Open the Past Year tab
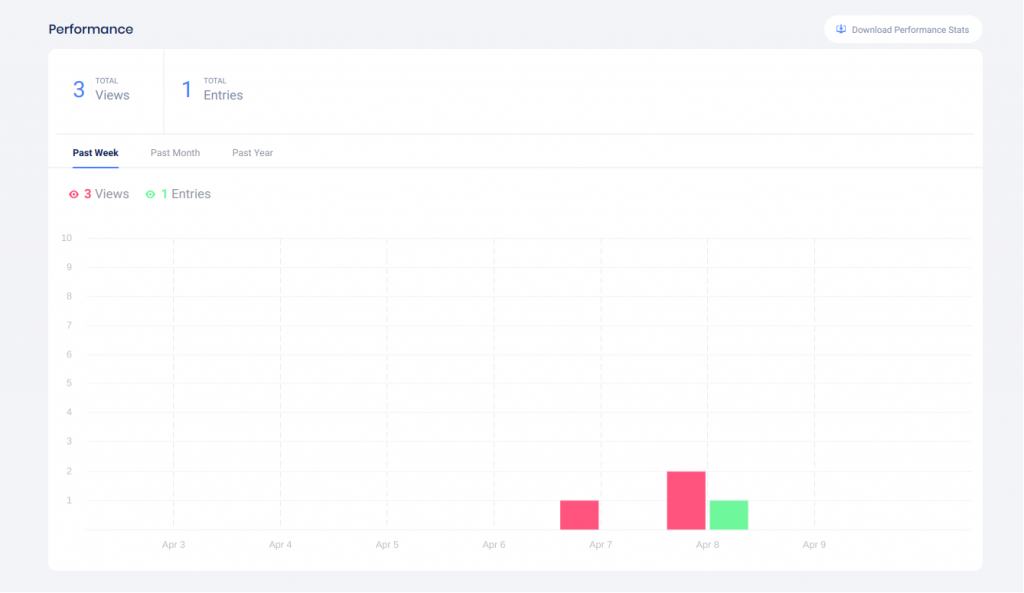 252,153
